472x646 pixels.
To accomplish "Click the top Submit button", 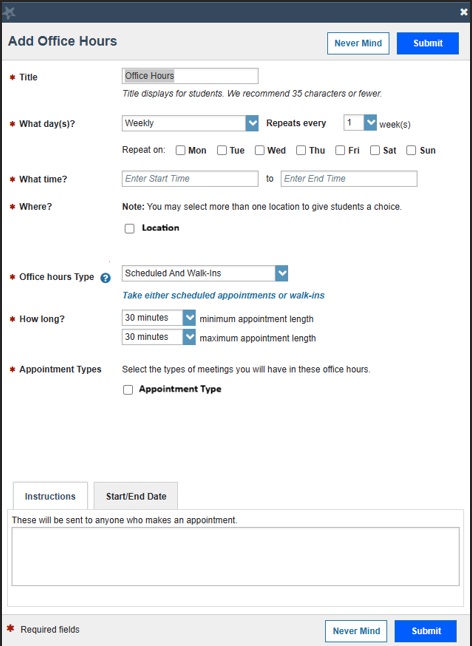I will click(x=428, y=43).
